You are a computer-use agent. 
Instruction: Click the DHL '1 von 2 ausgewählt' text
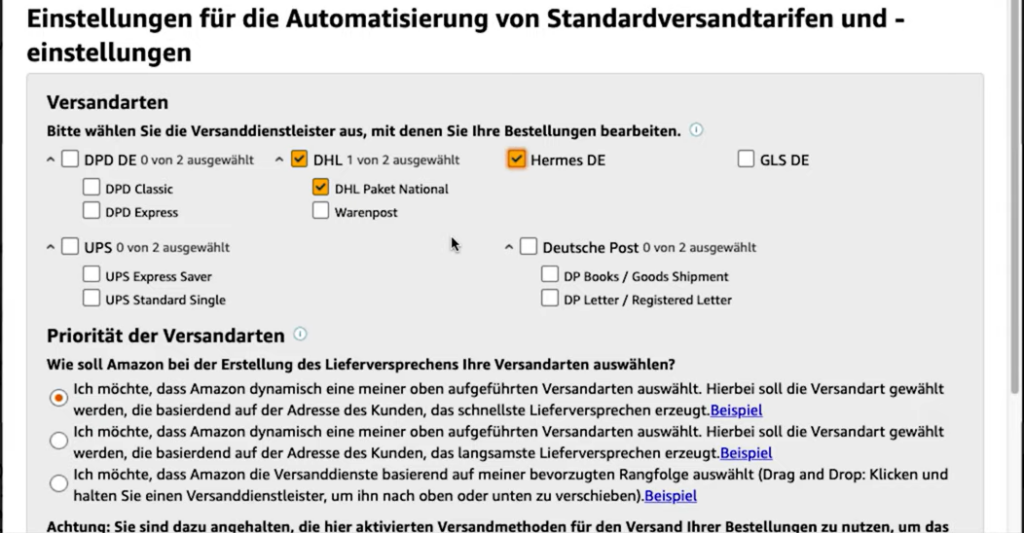(403, 160)
